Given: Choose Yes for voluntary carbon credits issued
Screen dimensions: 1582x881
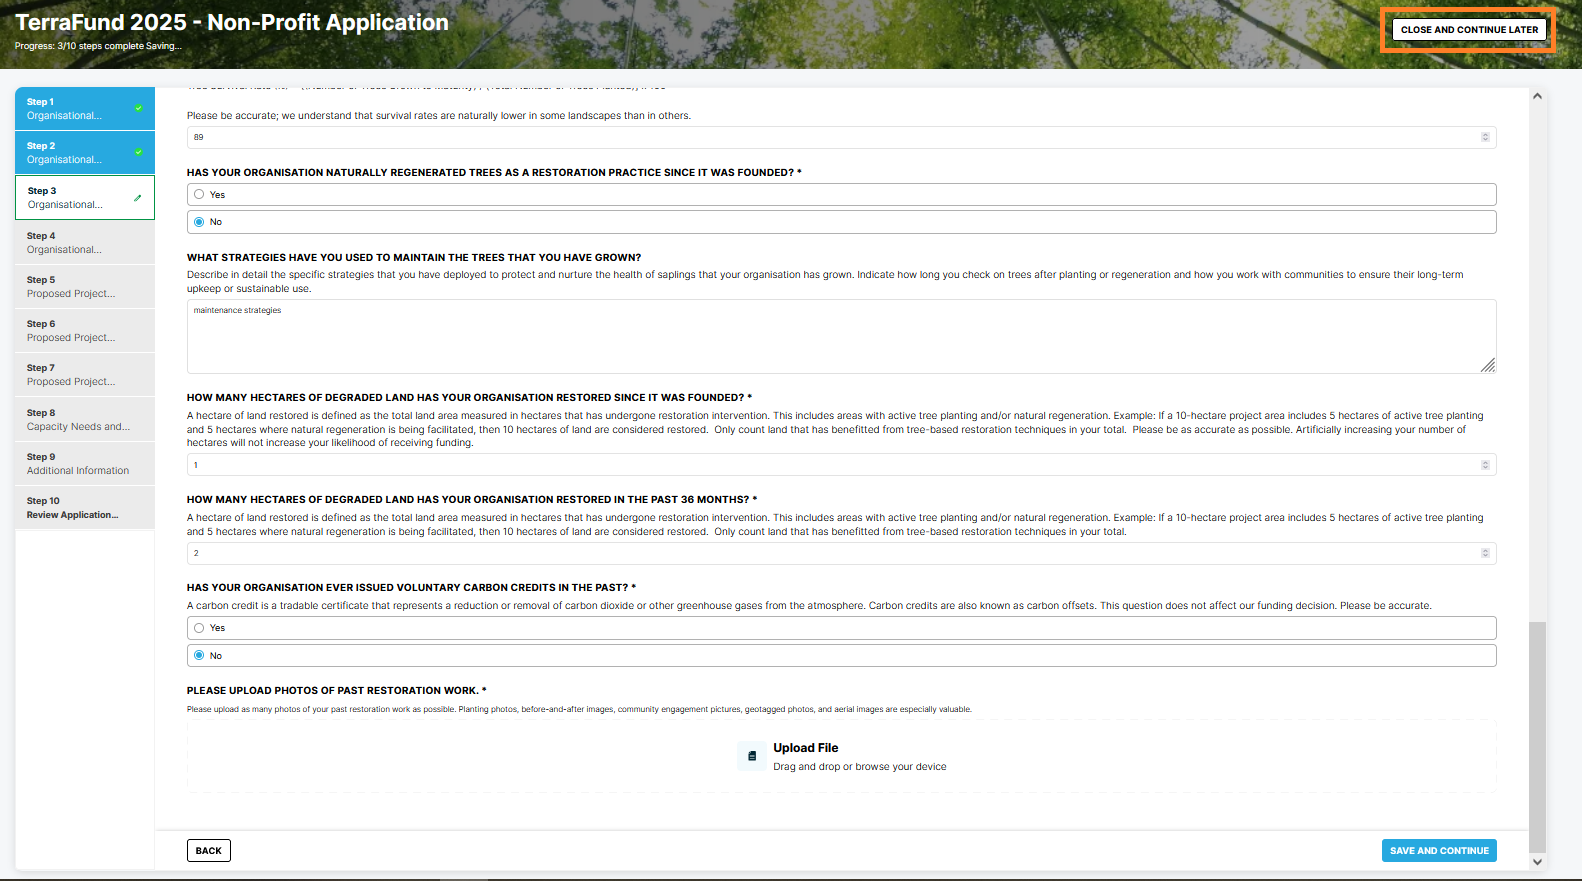Looking at the screenshot, I should click(200, 628).
